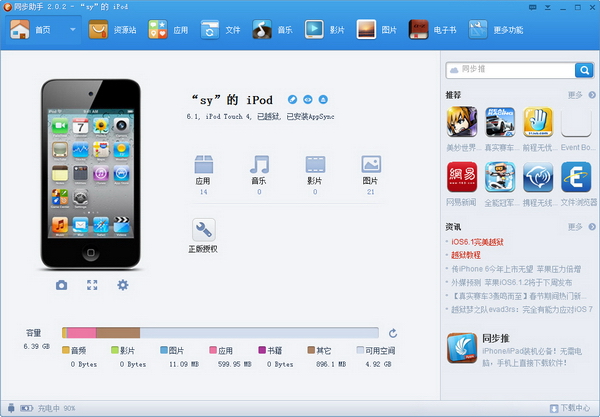Open the 真实赛车 app icon
Image resolution: width=600 pixels, height=417 pixels.
[x=500, y=122]
